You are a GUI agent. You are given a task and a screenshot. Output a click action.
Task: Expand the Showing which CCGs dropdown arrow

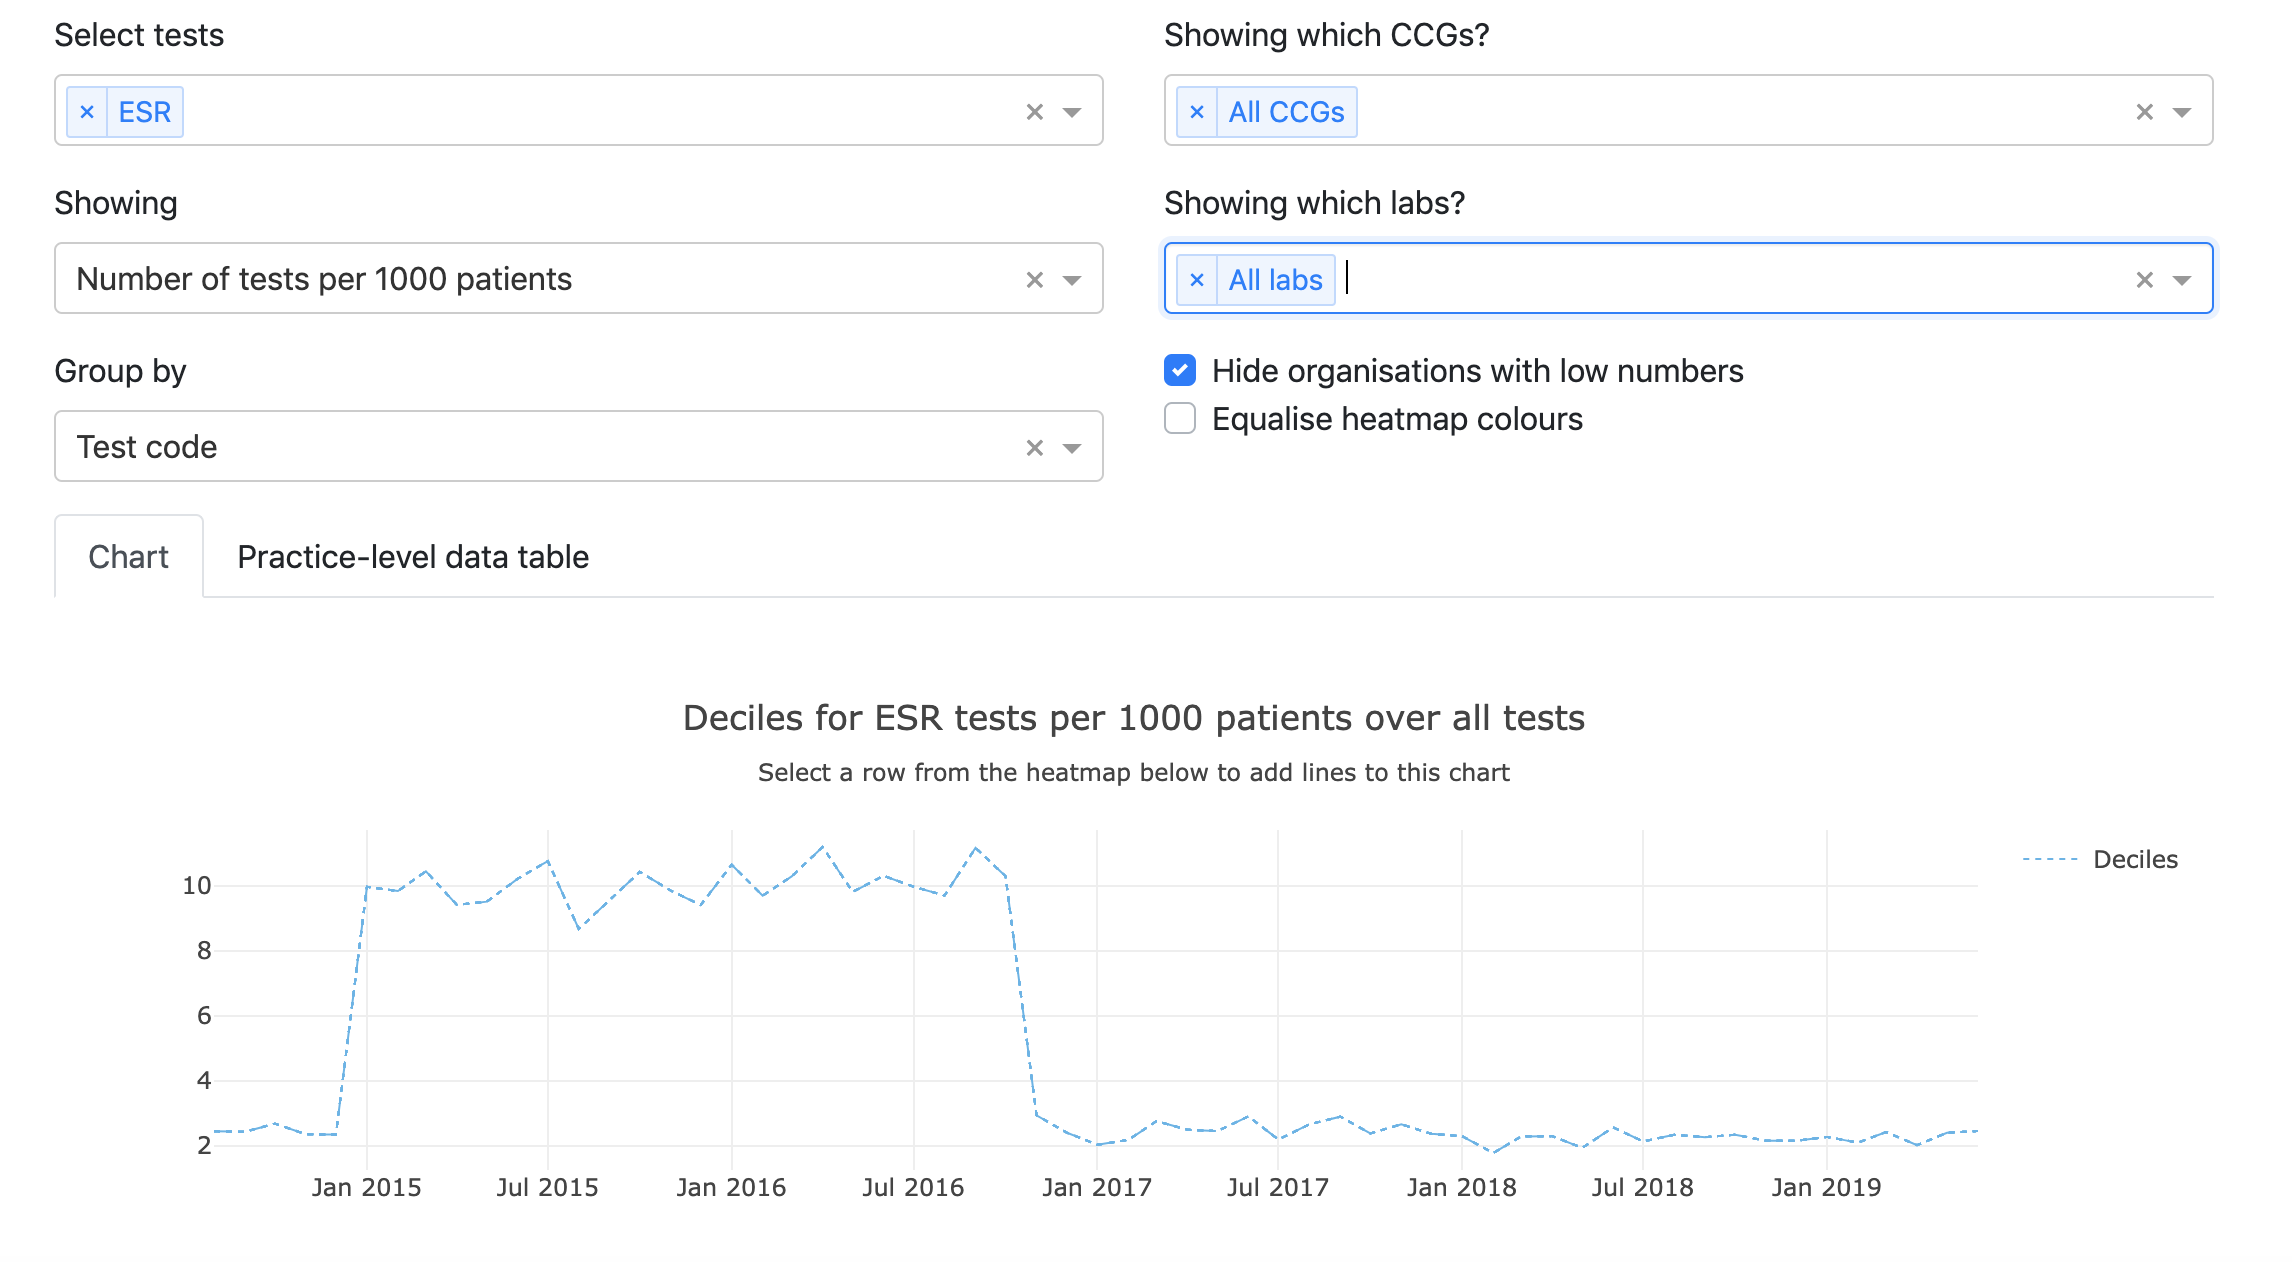click(2182, 112)
